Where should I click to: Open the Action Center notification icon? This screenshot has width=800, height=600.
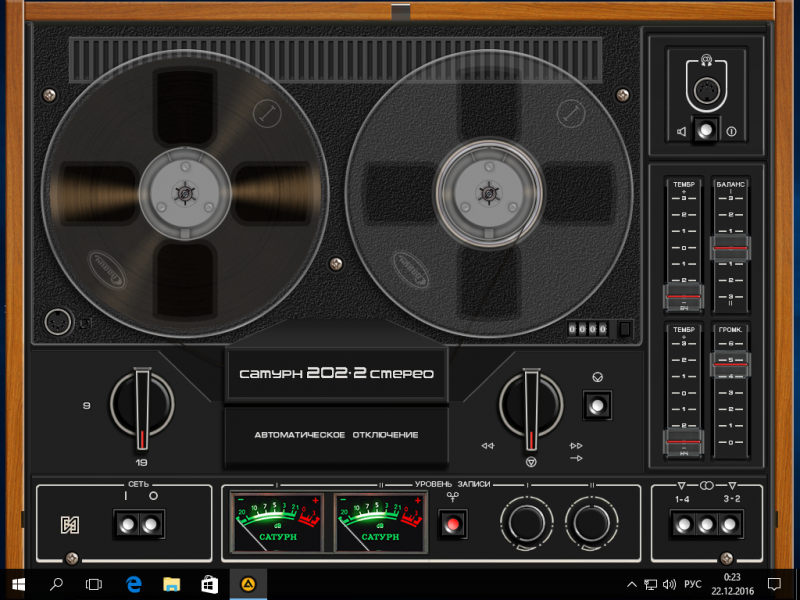click(774, 584)
